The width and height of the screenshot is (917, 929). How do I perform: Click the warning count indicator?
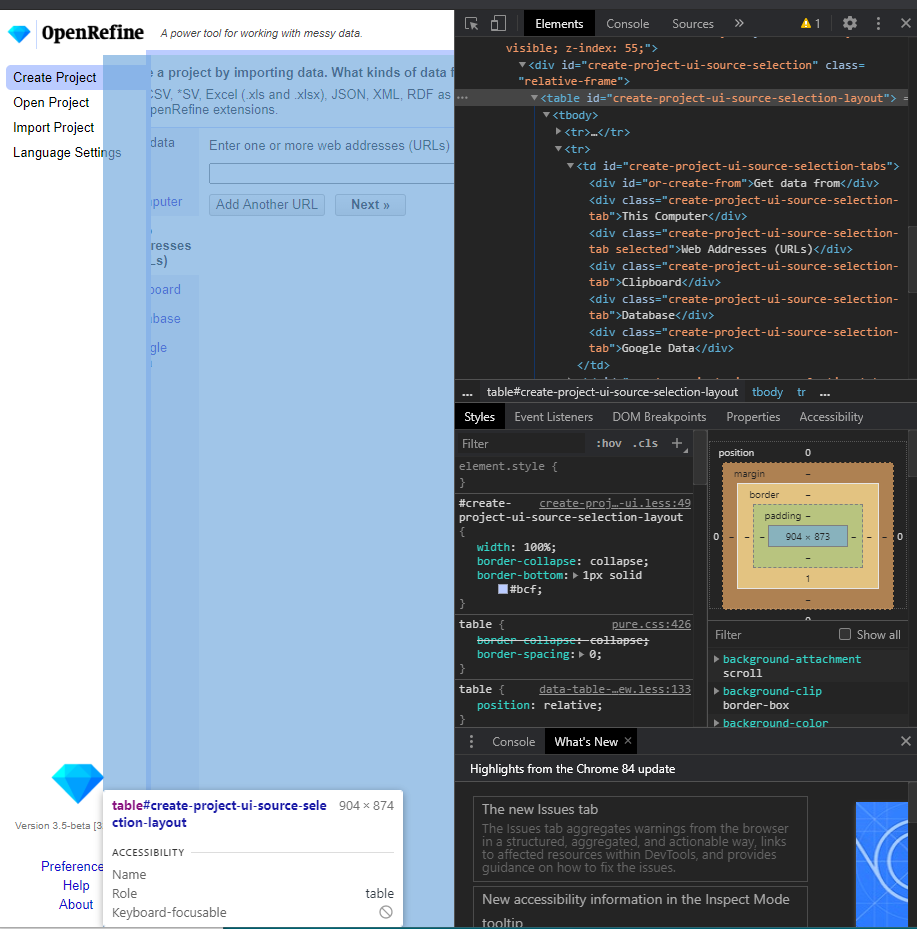tap(810, 24)
